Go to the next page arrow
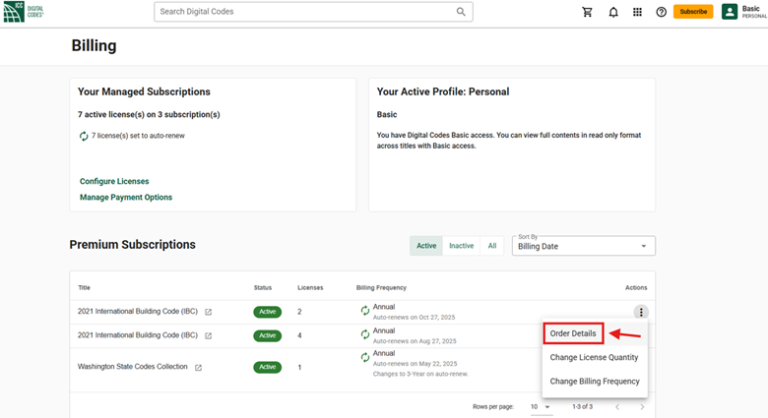This screenshot has width=768, height=418. [642, 407]
